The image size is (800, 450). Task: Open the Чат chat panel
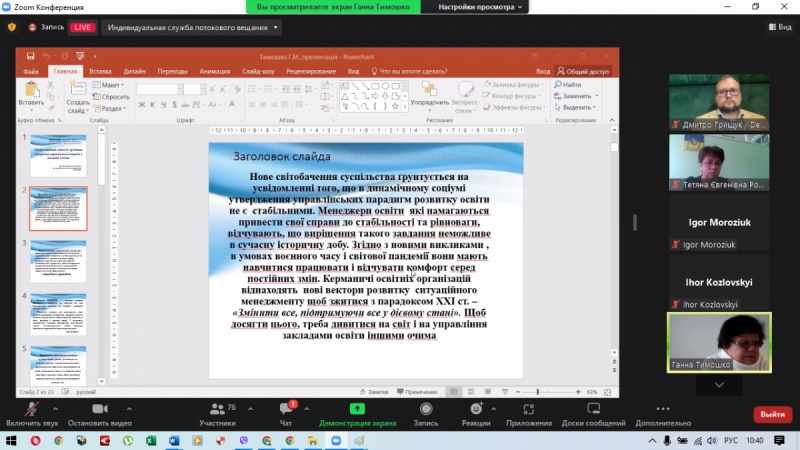(286, 414)
